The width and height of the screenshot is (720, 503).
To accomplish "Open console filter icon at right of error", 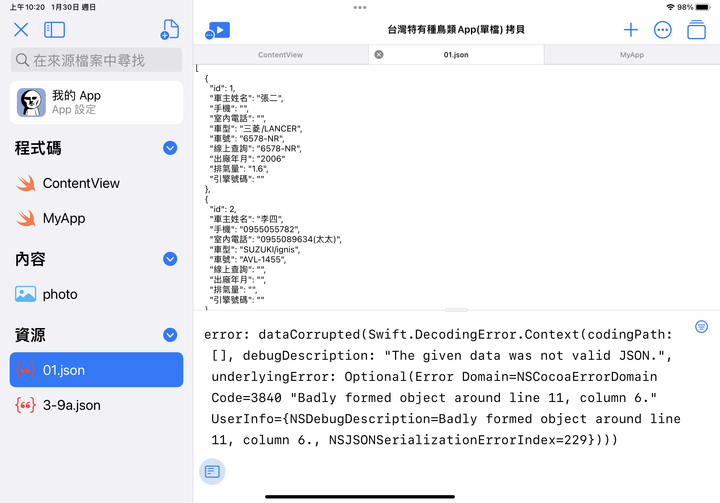I will click(701, 327).
